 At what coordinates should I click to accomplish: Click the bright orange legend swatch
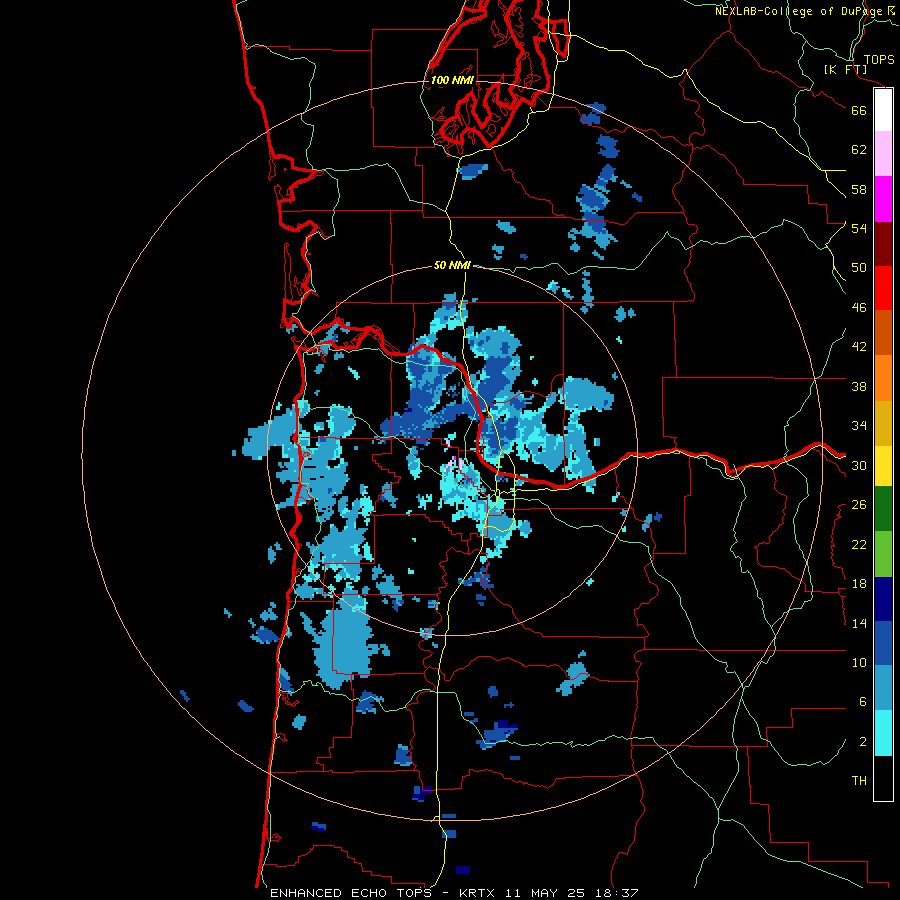coord(883,378)
